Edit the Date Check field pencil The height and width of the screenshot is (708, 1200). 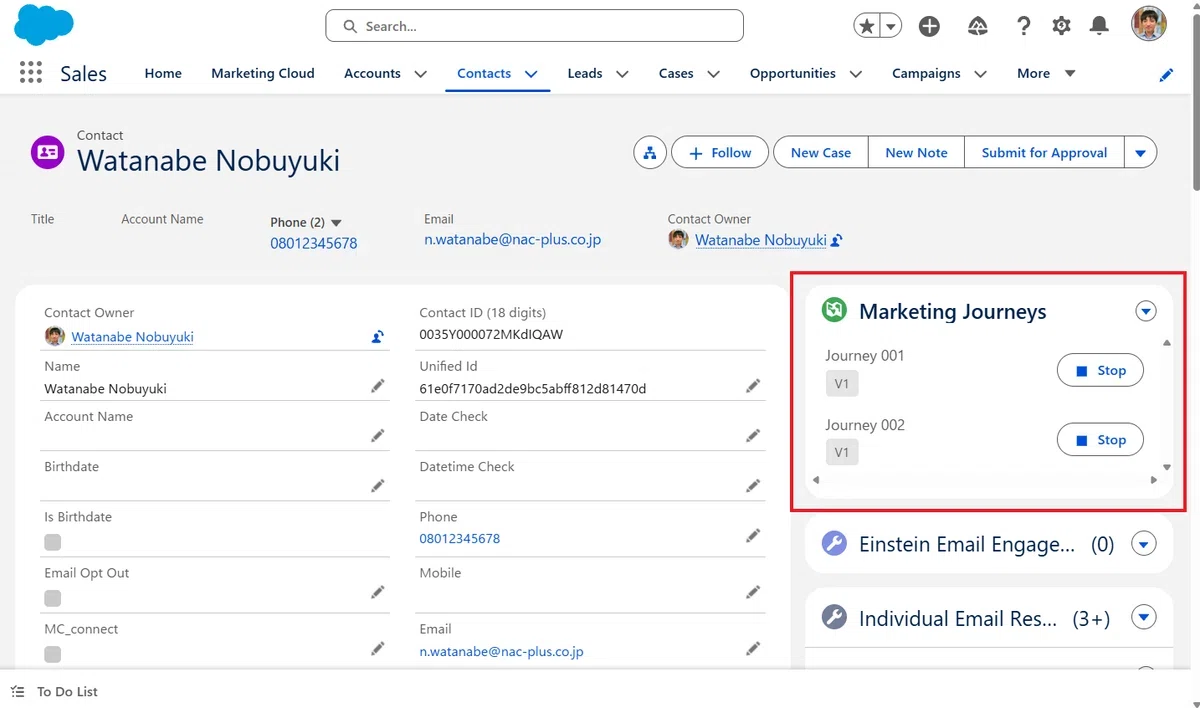tap(753, 435)
